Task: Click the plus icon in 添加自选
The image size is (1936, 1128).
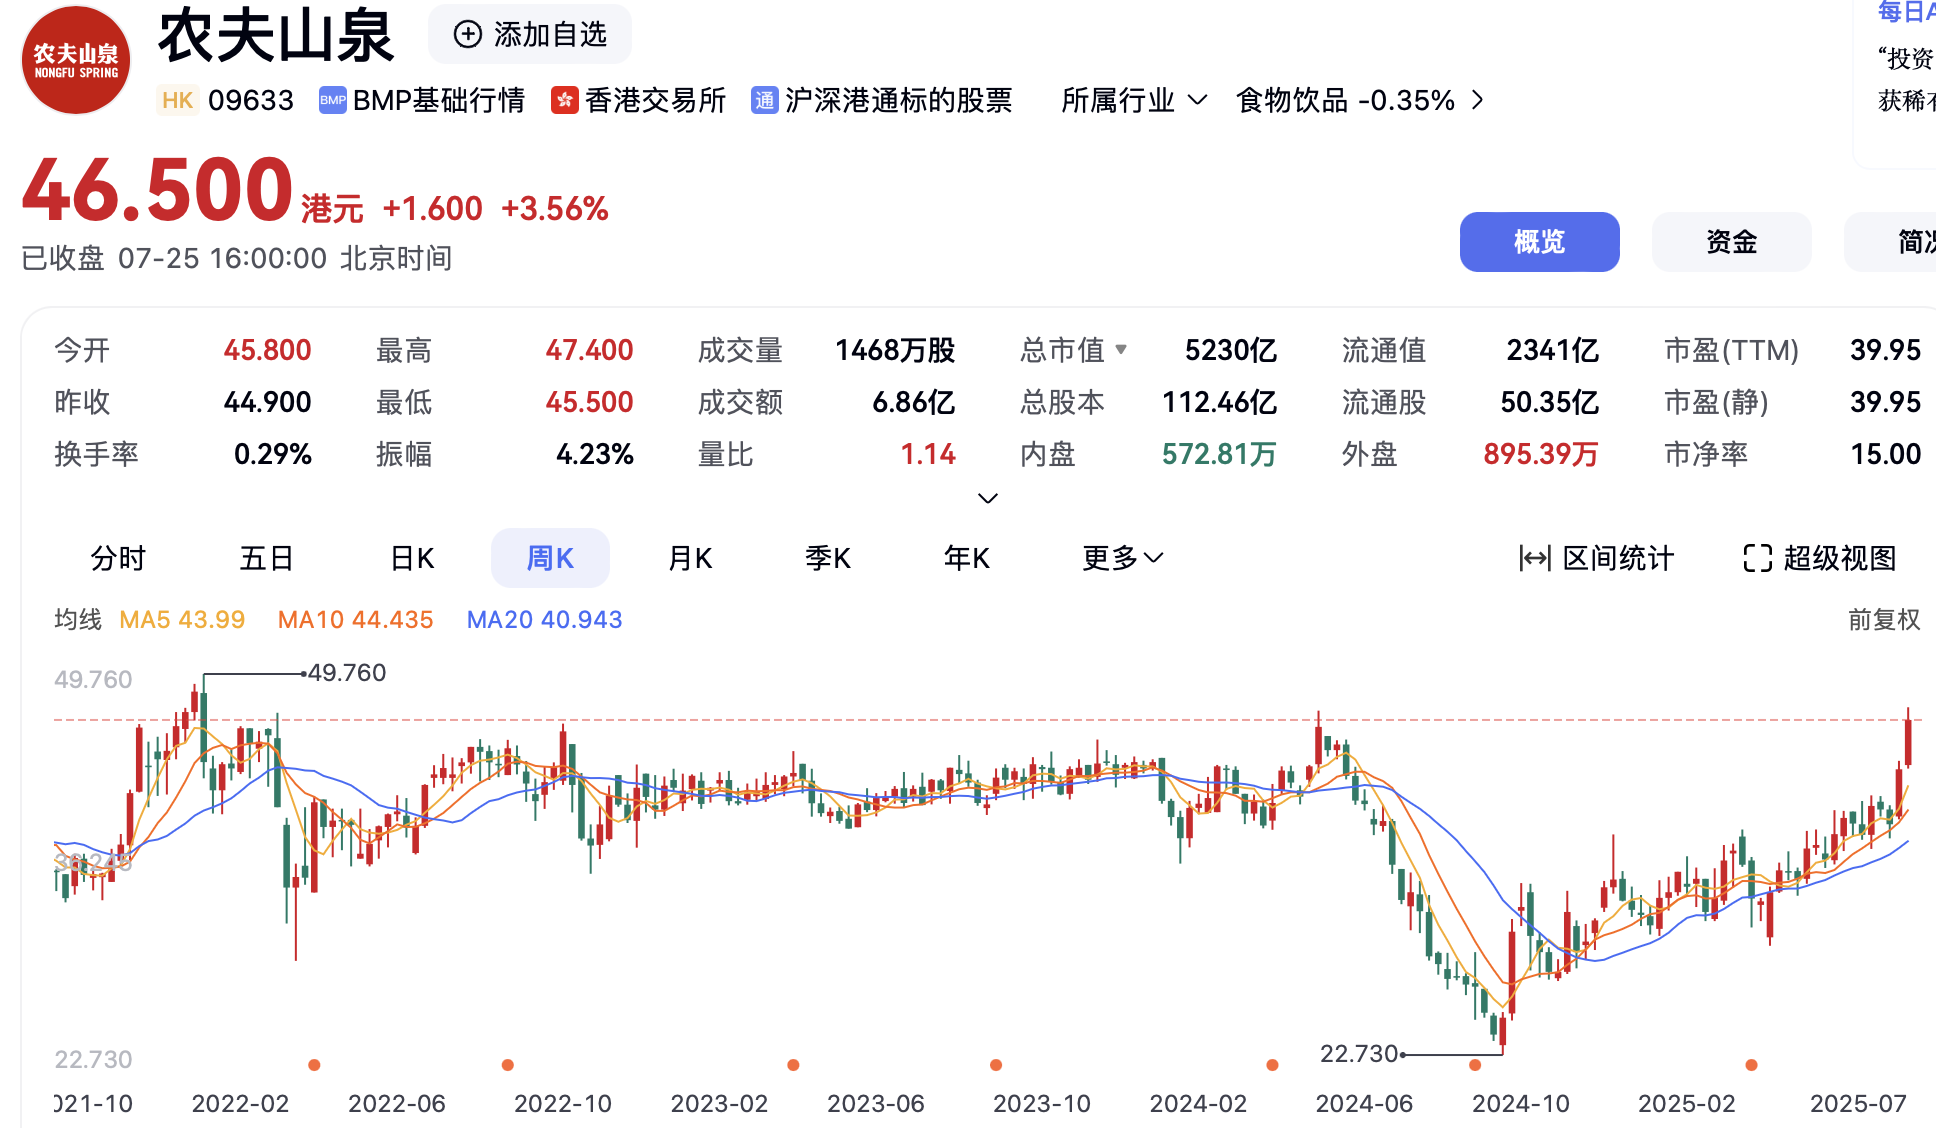Action: tap(467, 35)
